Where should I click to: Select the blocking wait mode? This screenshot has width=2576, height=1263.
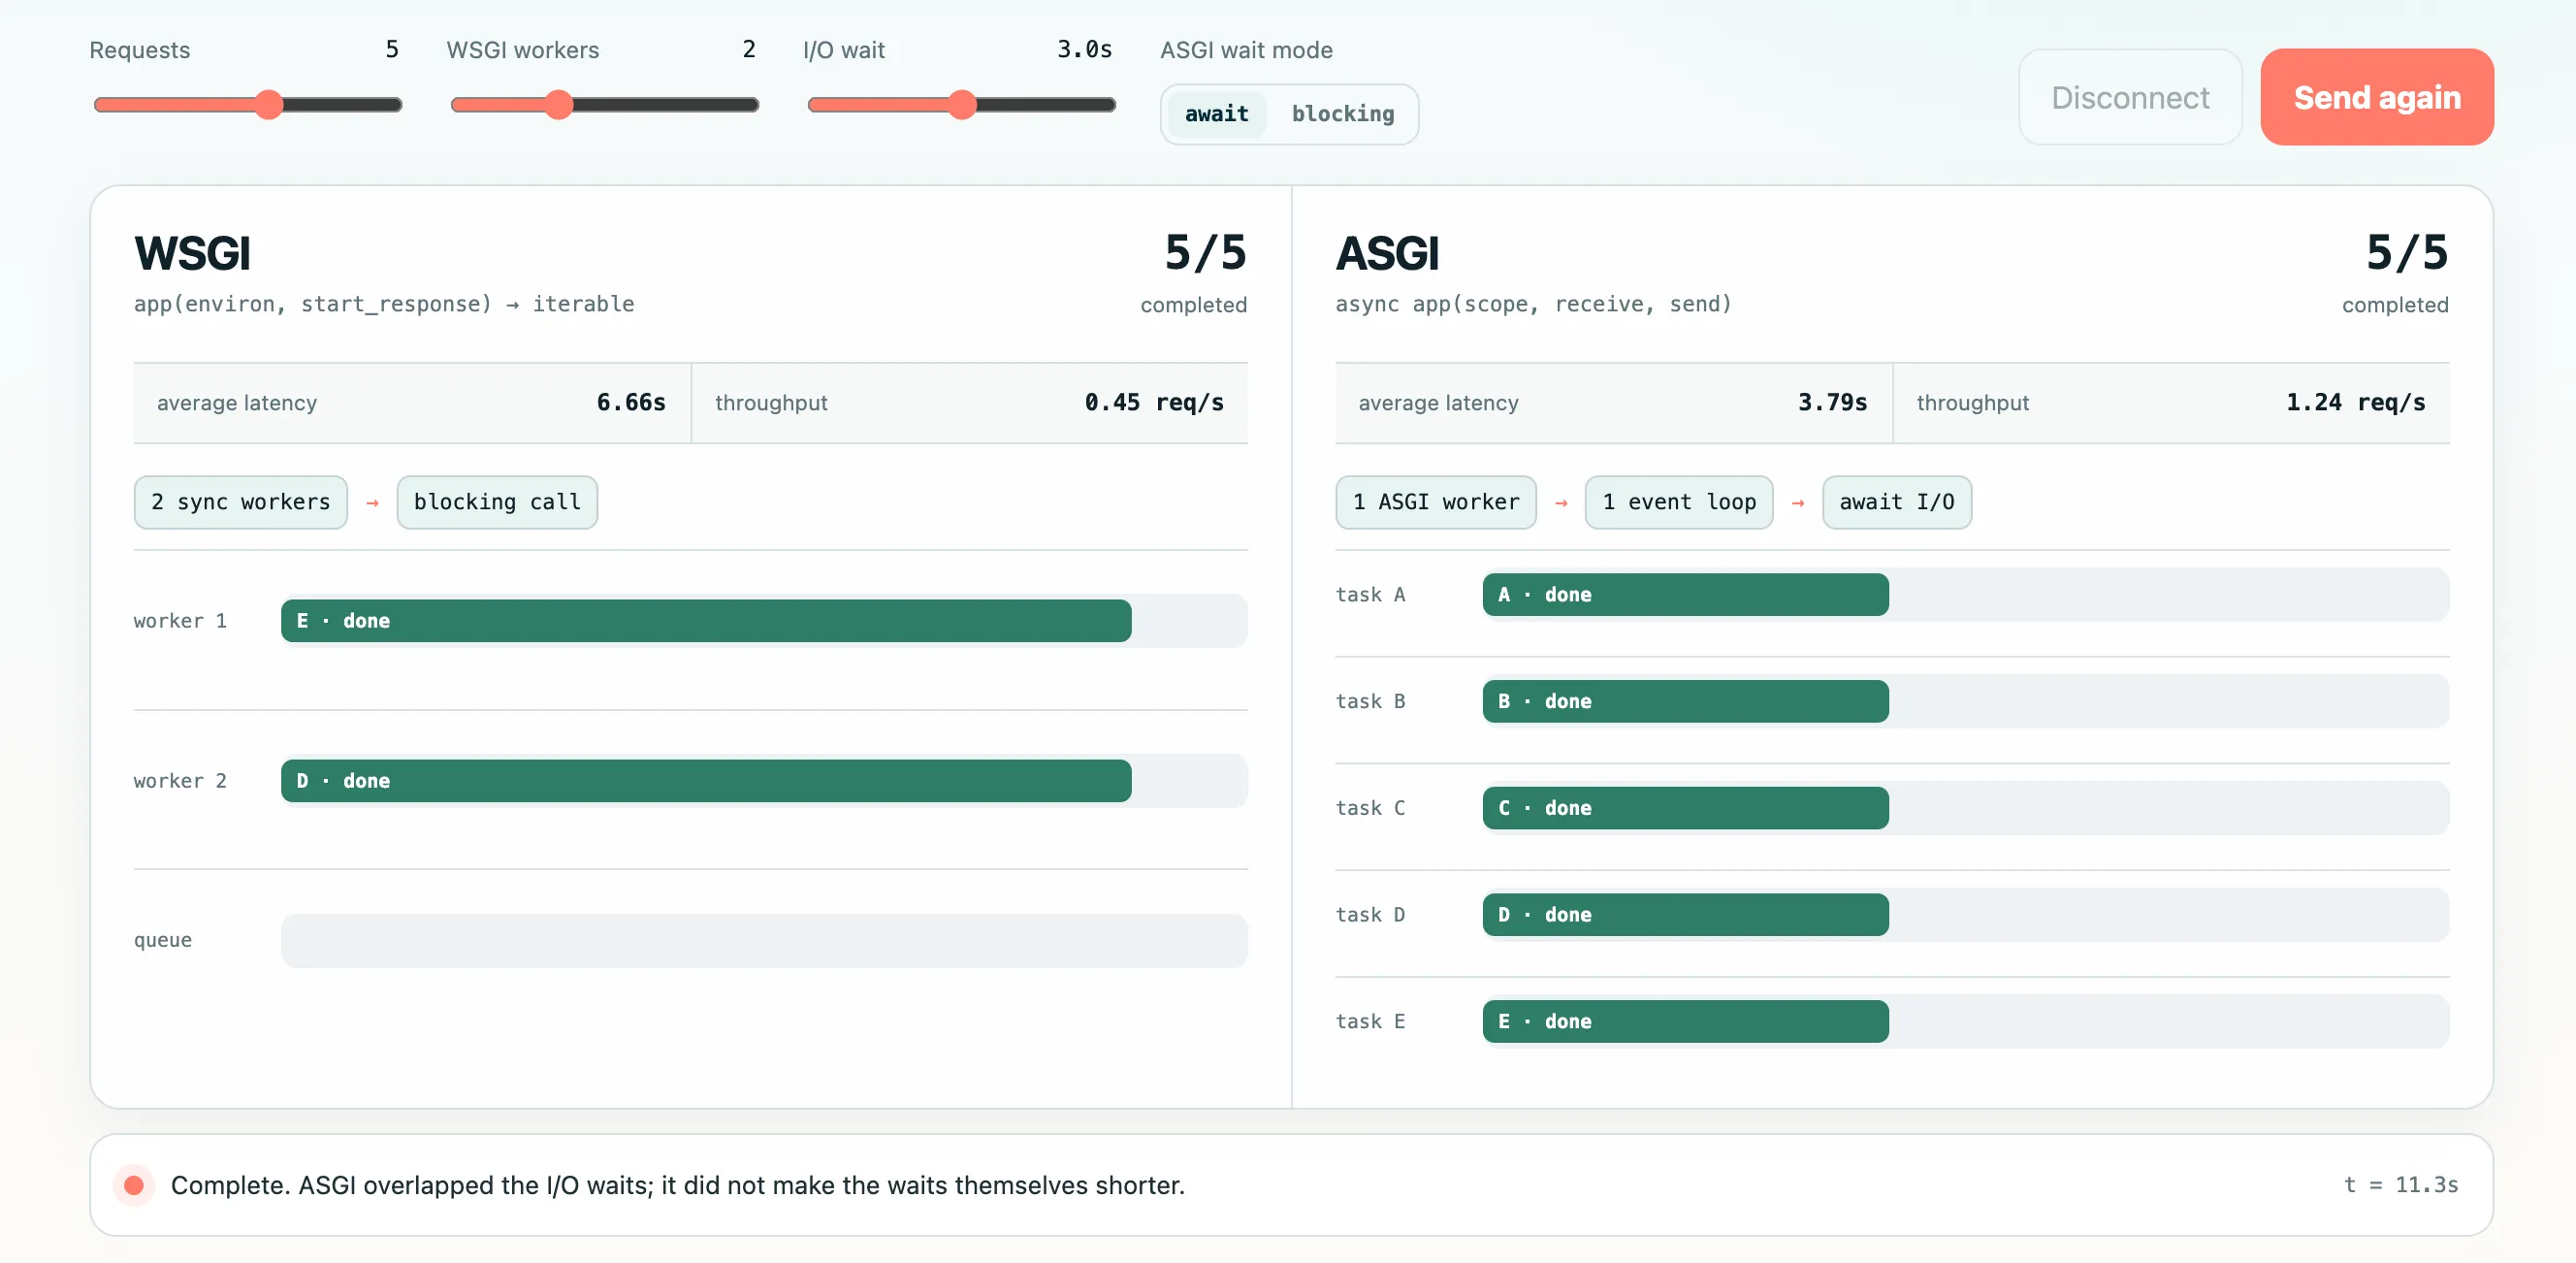pos(1342,114)
